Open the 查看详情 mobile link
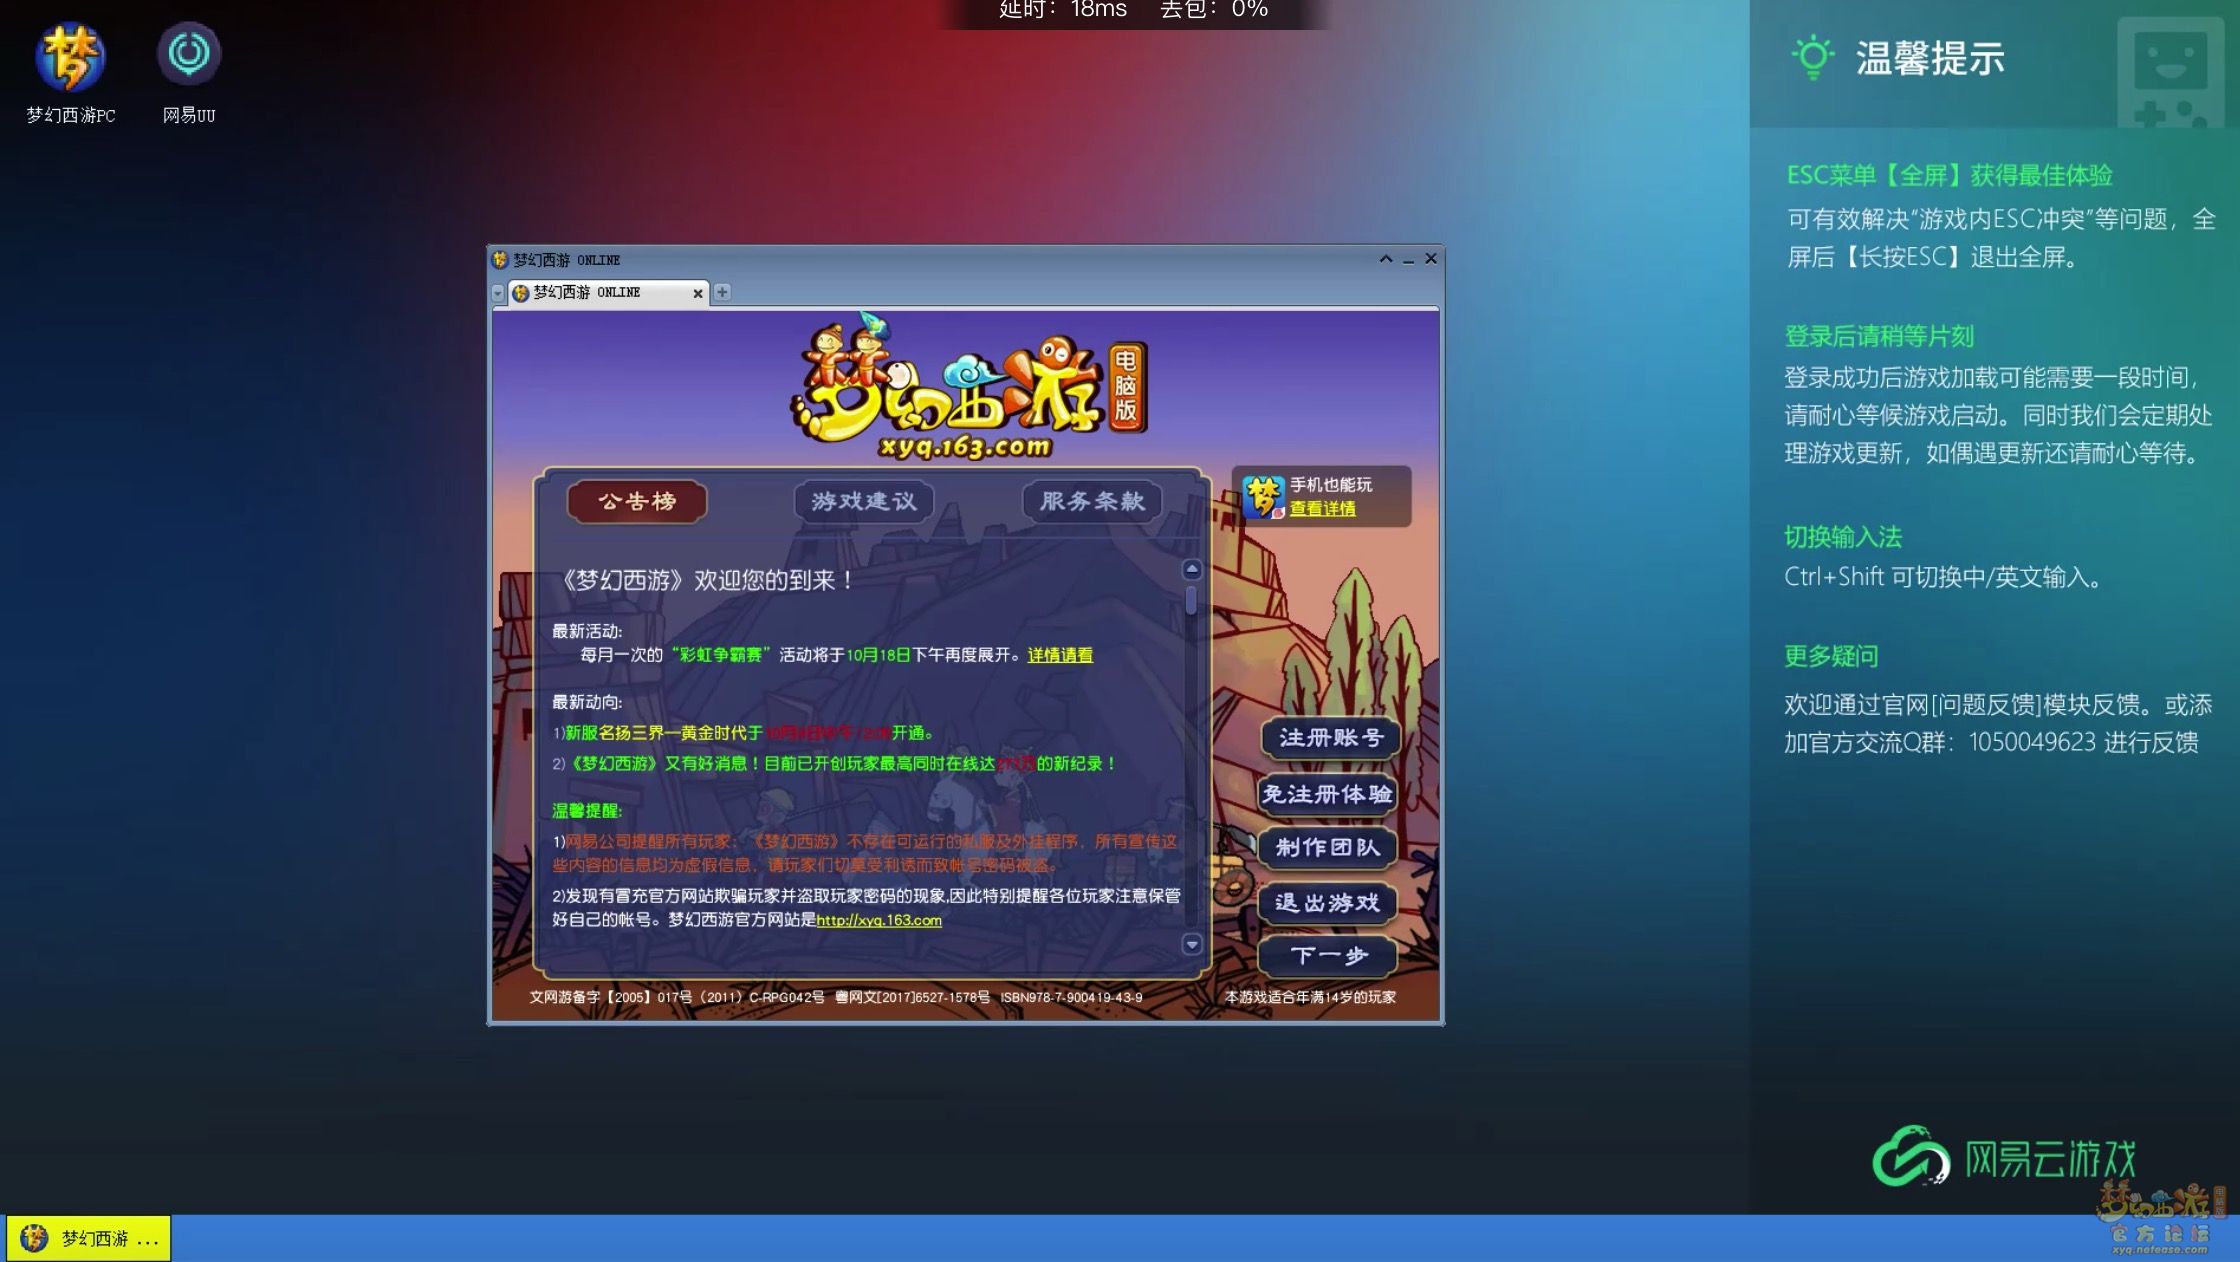Viewport: 2240px width, 1262px height. (x=1322, y=509)
